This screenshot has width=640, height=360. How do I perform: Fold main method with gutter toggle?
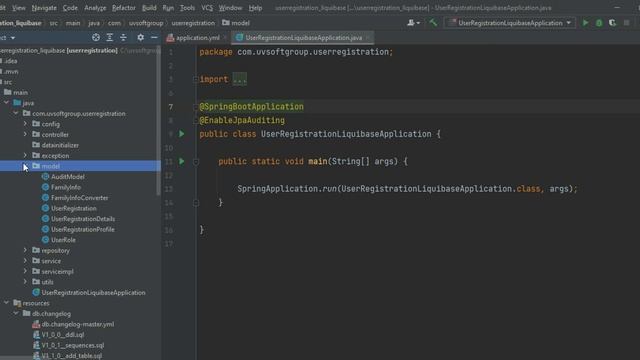coord(196,162)
